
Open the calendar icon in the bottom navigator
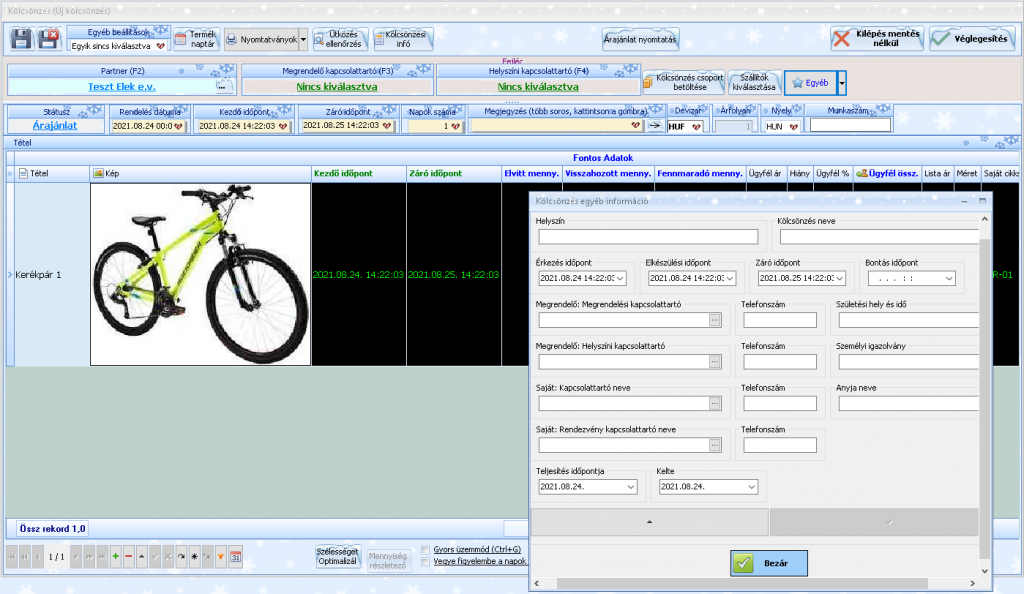click(236, 557)
